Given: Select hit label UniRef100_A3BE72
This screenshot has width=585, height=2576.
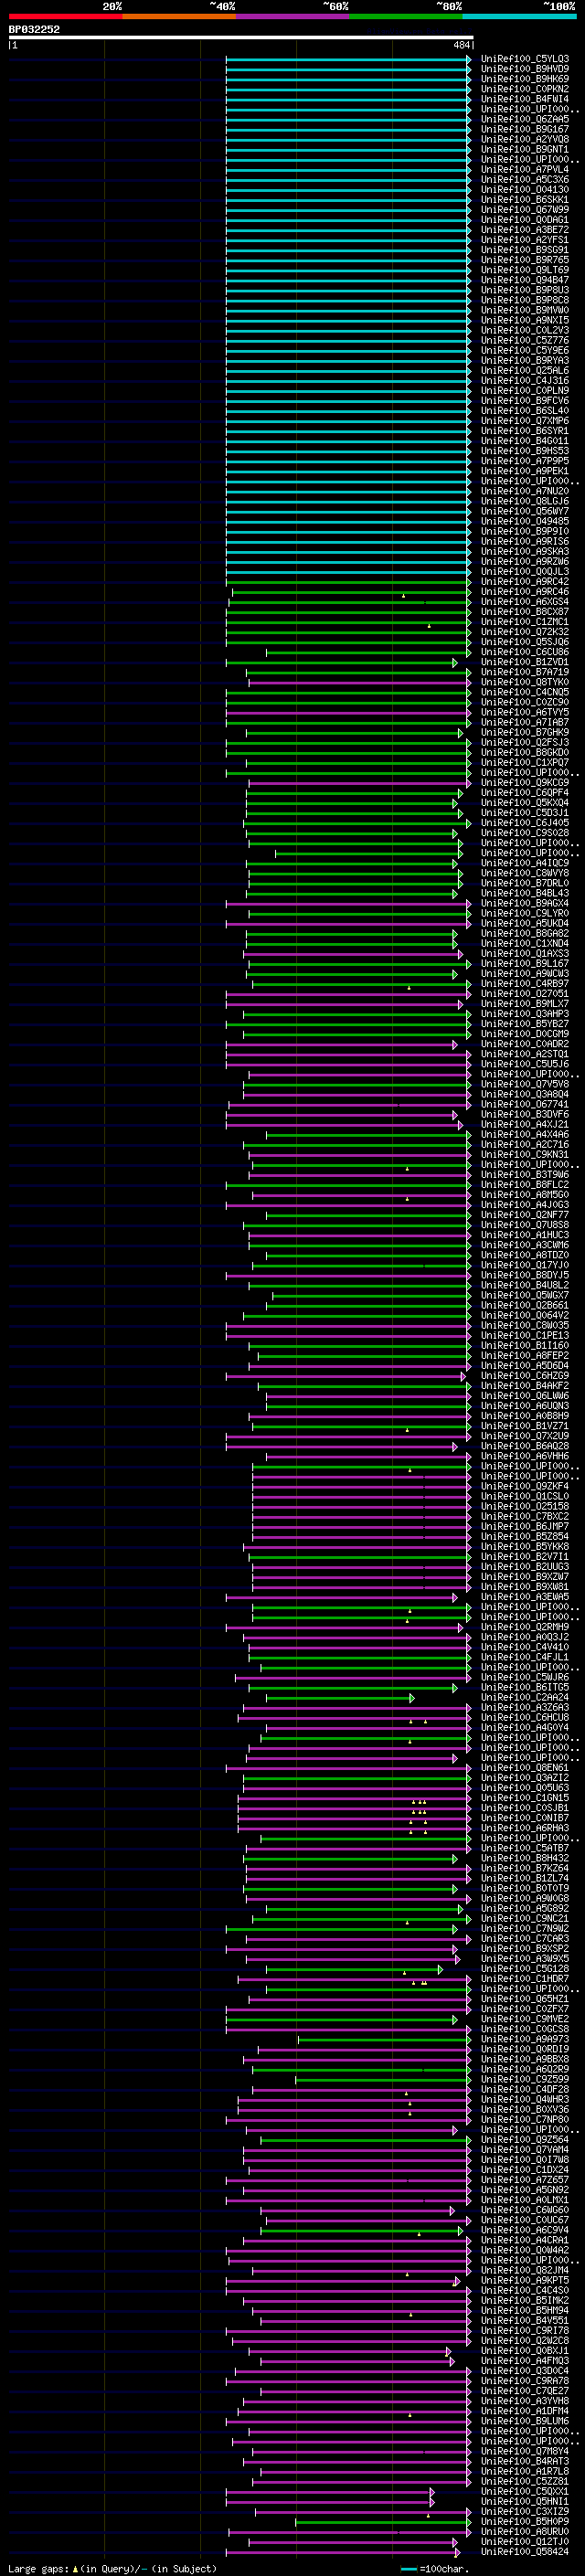Looking at the screenshot, I should (x=525, y=230).
